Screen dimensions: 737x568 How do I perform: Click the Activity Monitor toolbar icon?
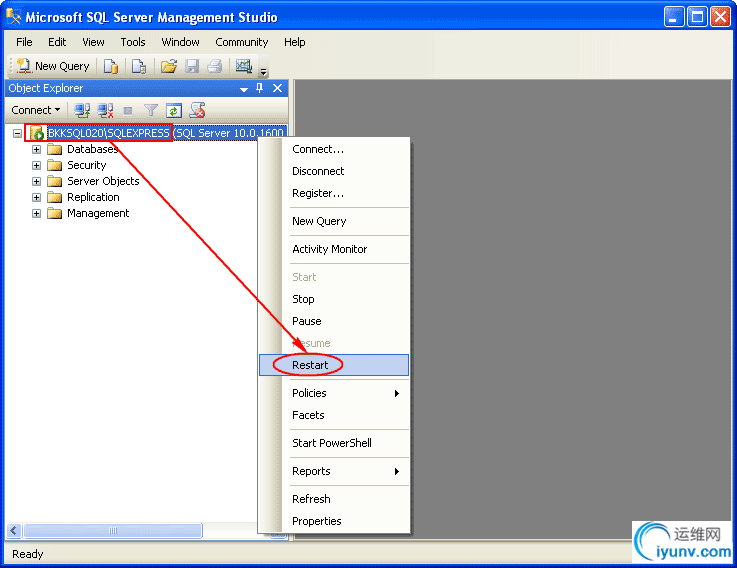click(244, 66)
